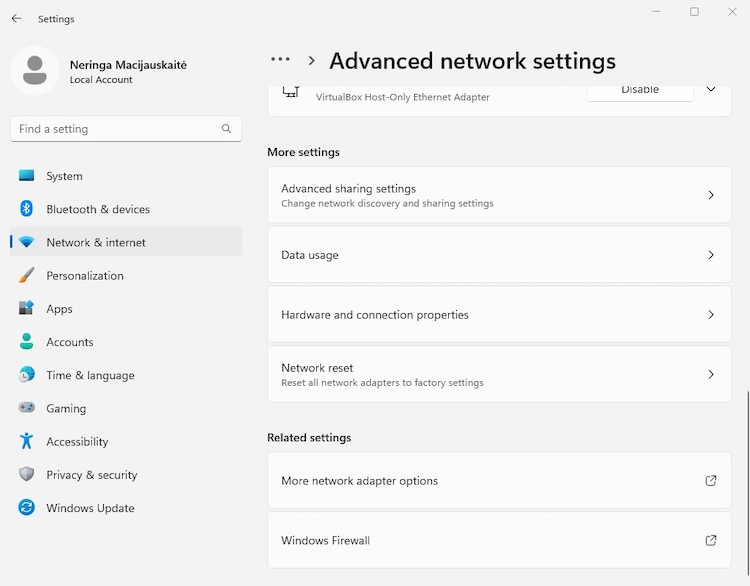Expand the breadcrumb ellipsis menu

(x=280, y=60)
